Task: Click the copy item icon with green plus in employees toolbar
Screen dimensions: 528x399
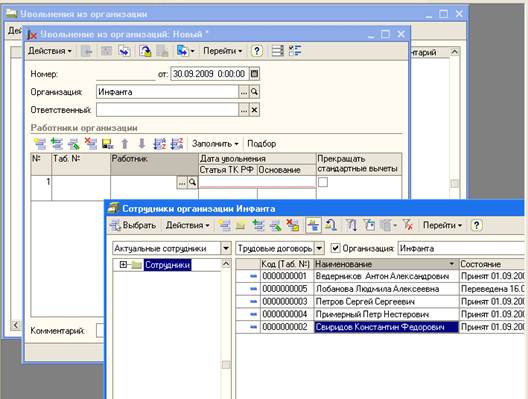Action: point(258,225)
